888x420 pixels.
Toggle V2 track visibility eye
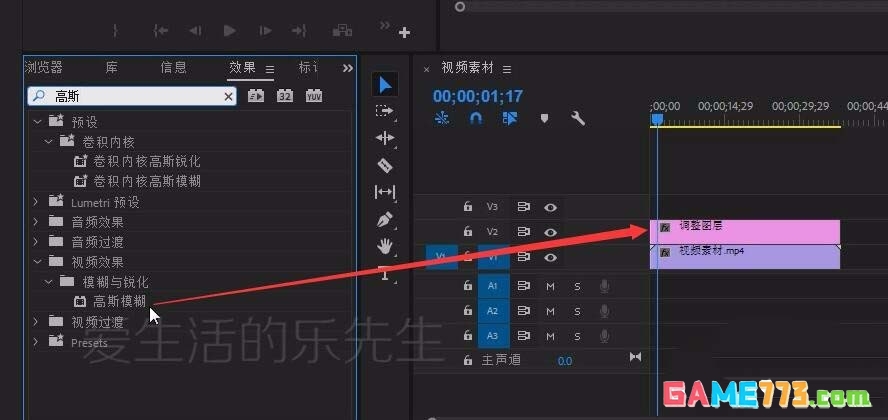point(550,232)
